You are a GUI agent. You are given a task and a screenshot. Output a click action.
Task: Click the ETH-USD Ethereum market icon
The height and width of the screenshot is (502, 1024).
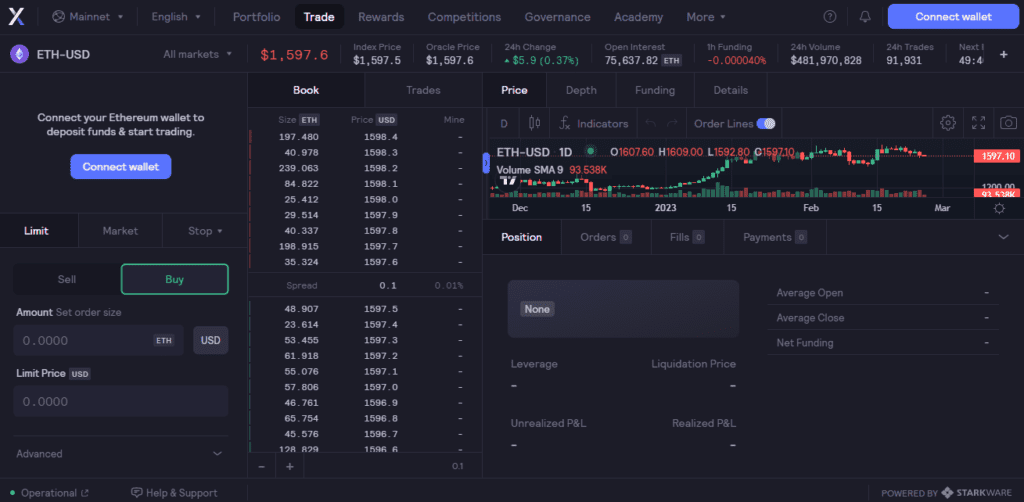point(19,54)
